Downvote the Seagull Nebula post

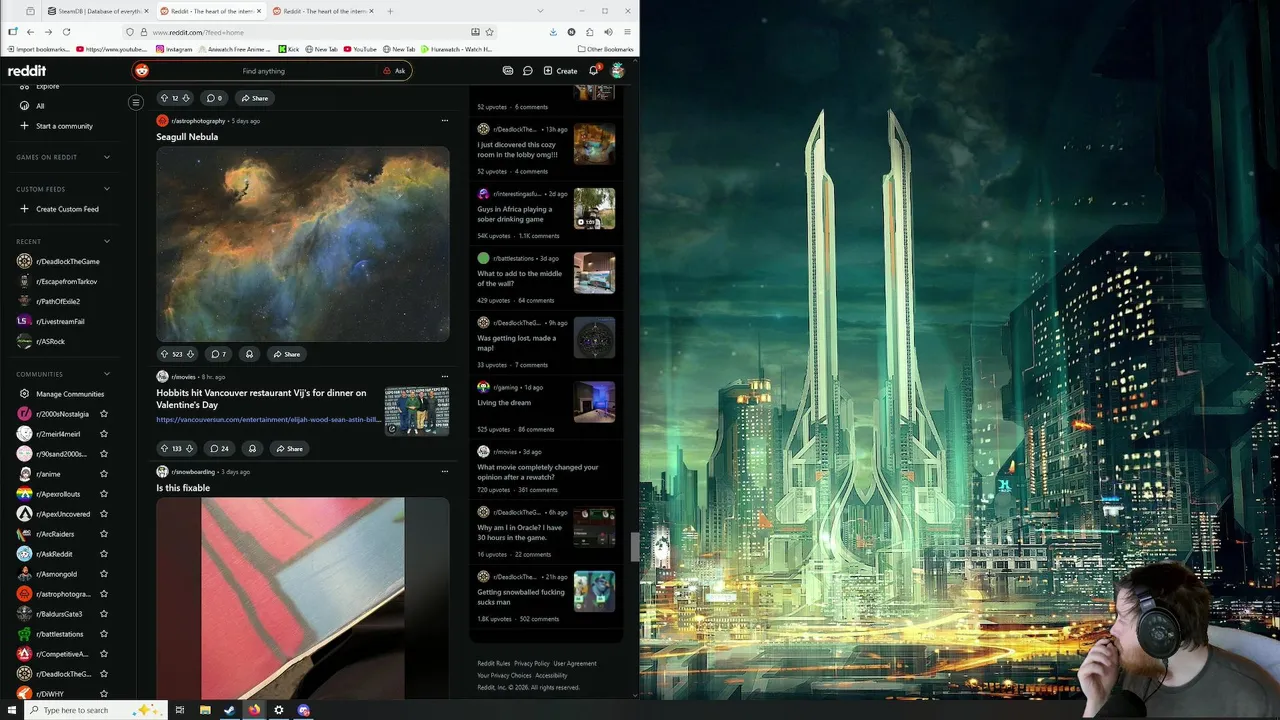190,354
